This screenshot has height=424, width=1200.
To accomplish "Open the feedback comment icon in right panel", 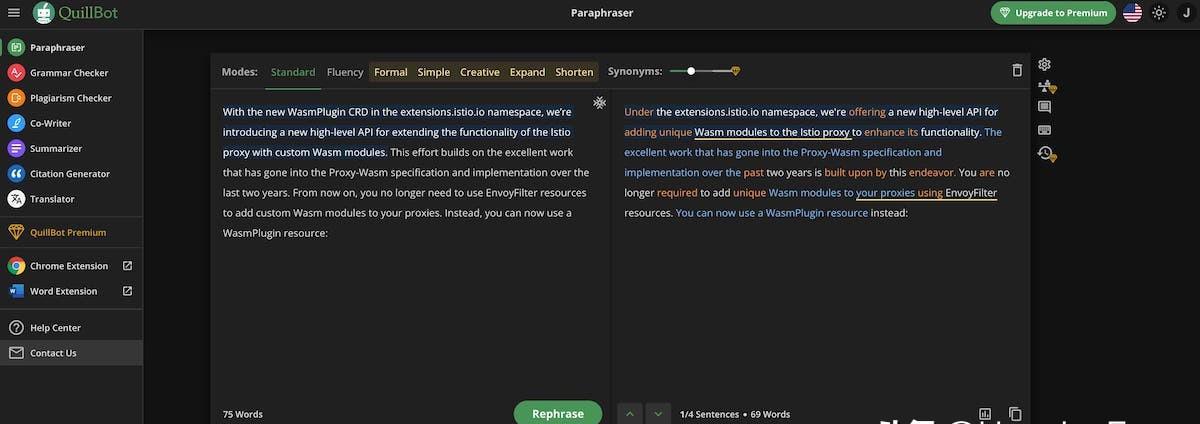I will [1045, 107].
